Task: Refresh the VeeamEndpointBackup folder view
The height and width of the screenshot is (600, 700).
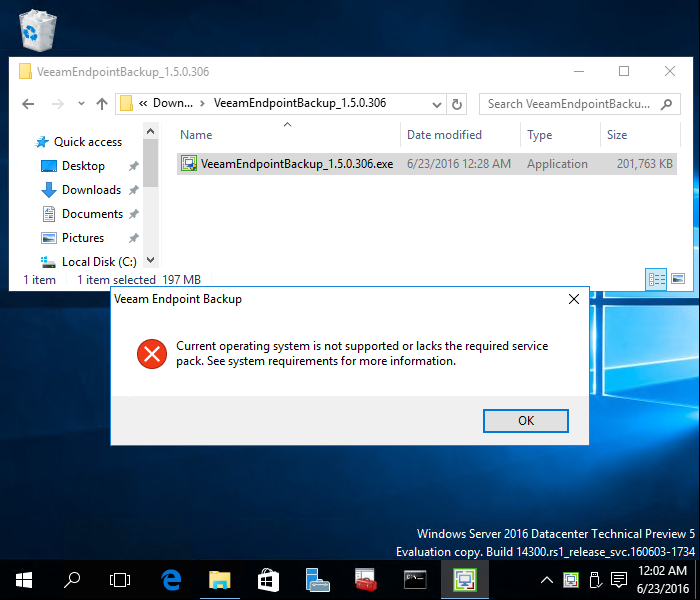Action: [456, 104]
